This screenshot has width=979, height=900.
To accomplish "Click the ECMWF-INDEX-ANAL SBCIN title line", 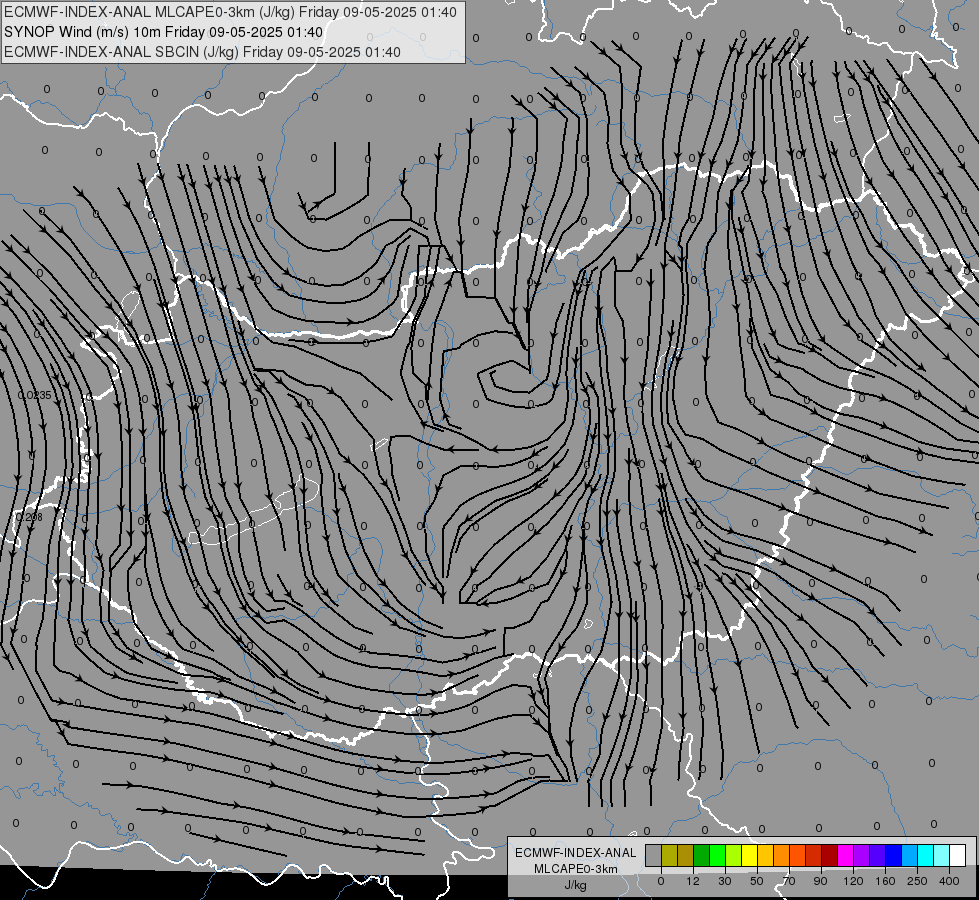I will [202, 52].
